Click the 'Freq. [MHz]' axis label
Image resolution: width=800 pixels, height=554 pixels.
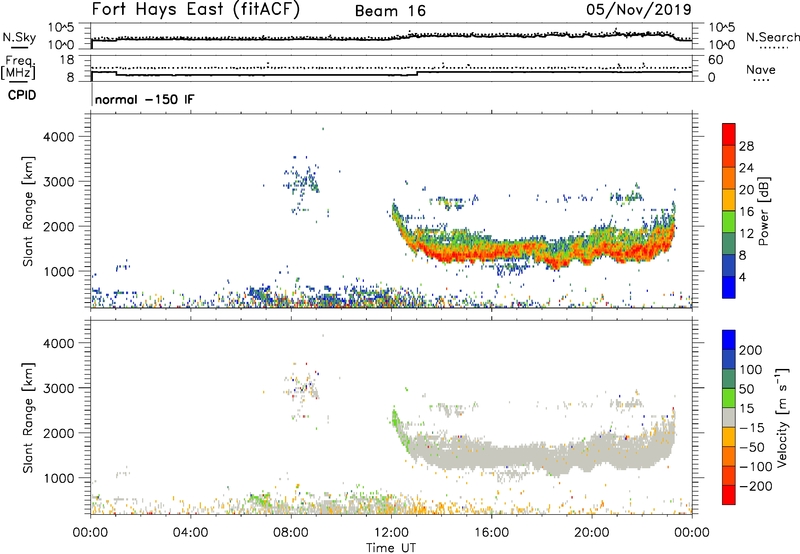pyautogui.click(x=19, y=68)
